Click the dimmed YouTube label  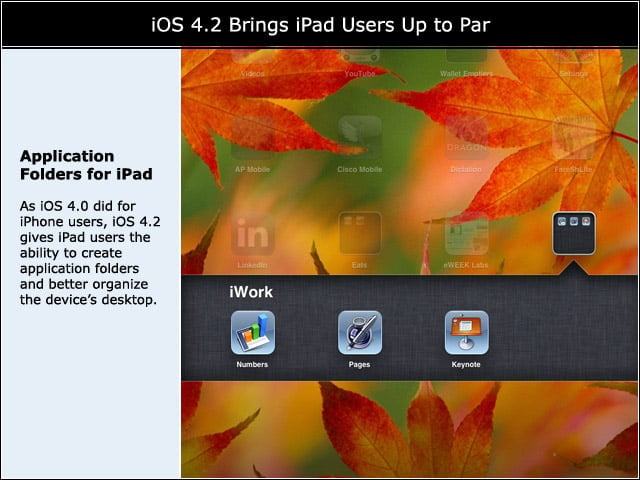coord(359,74)
